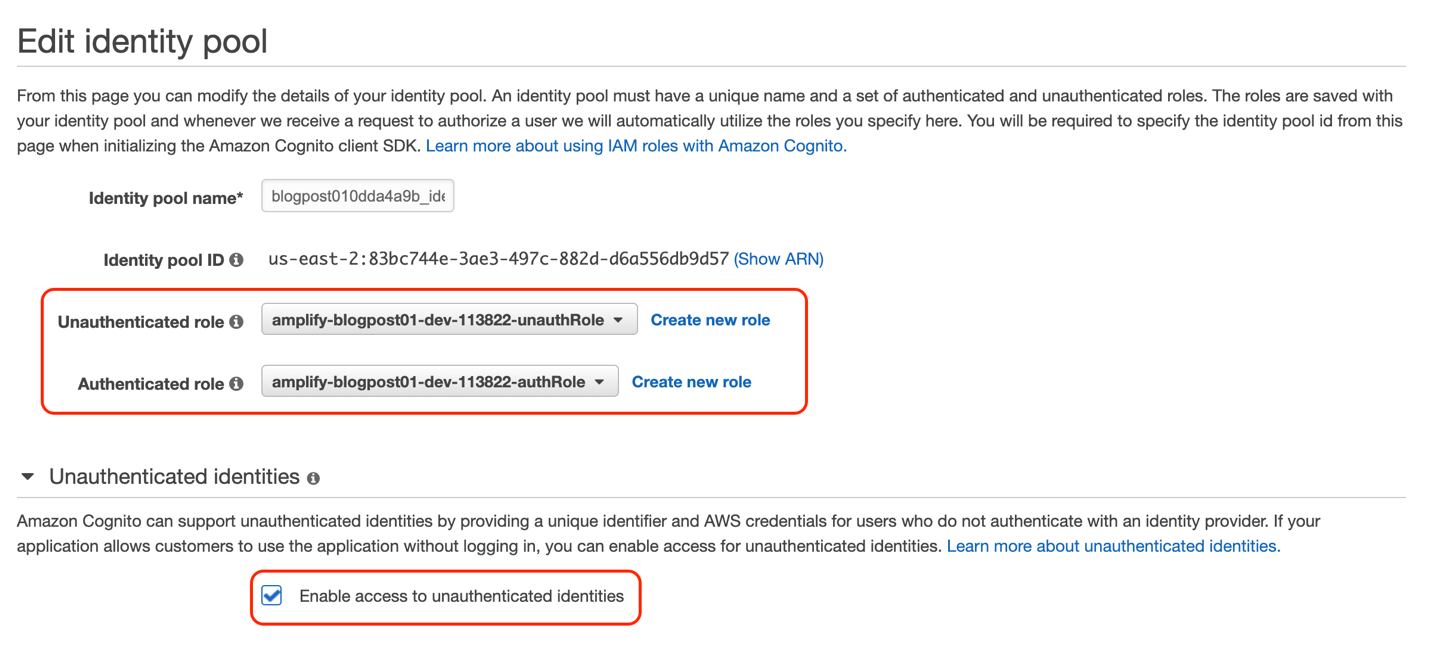Click the Unauthenticated identities heading text
The height and width of the screenshot is (652, 1430).
tap(175, 477)
